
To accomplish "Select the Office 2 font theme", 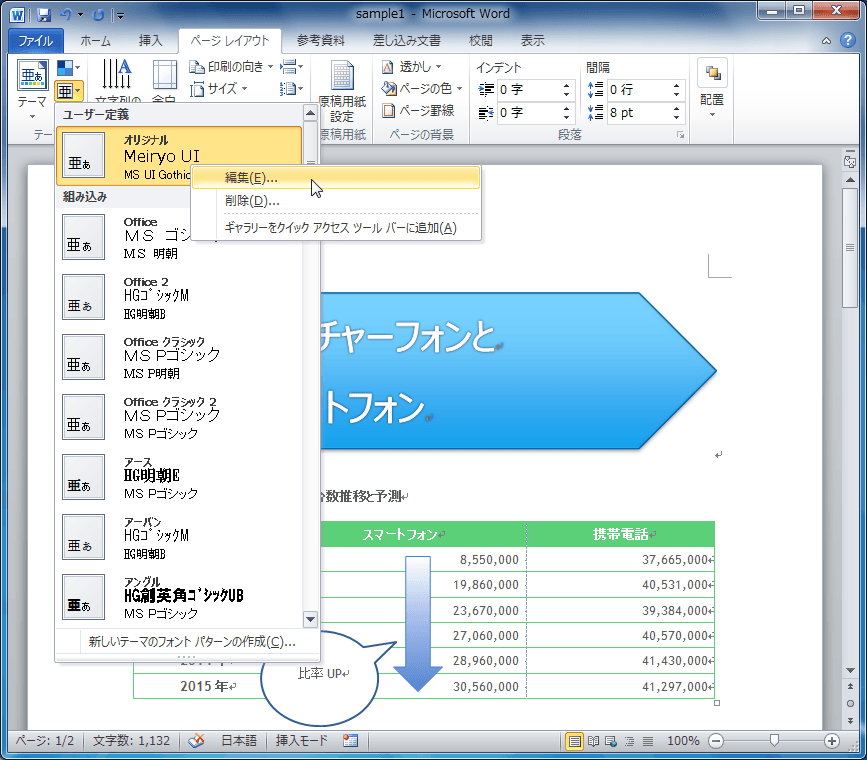I will [x=179, y=298].
